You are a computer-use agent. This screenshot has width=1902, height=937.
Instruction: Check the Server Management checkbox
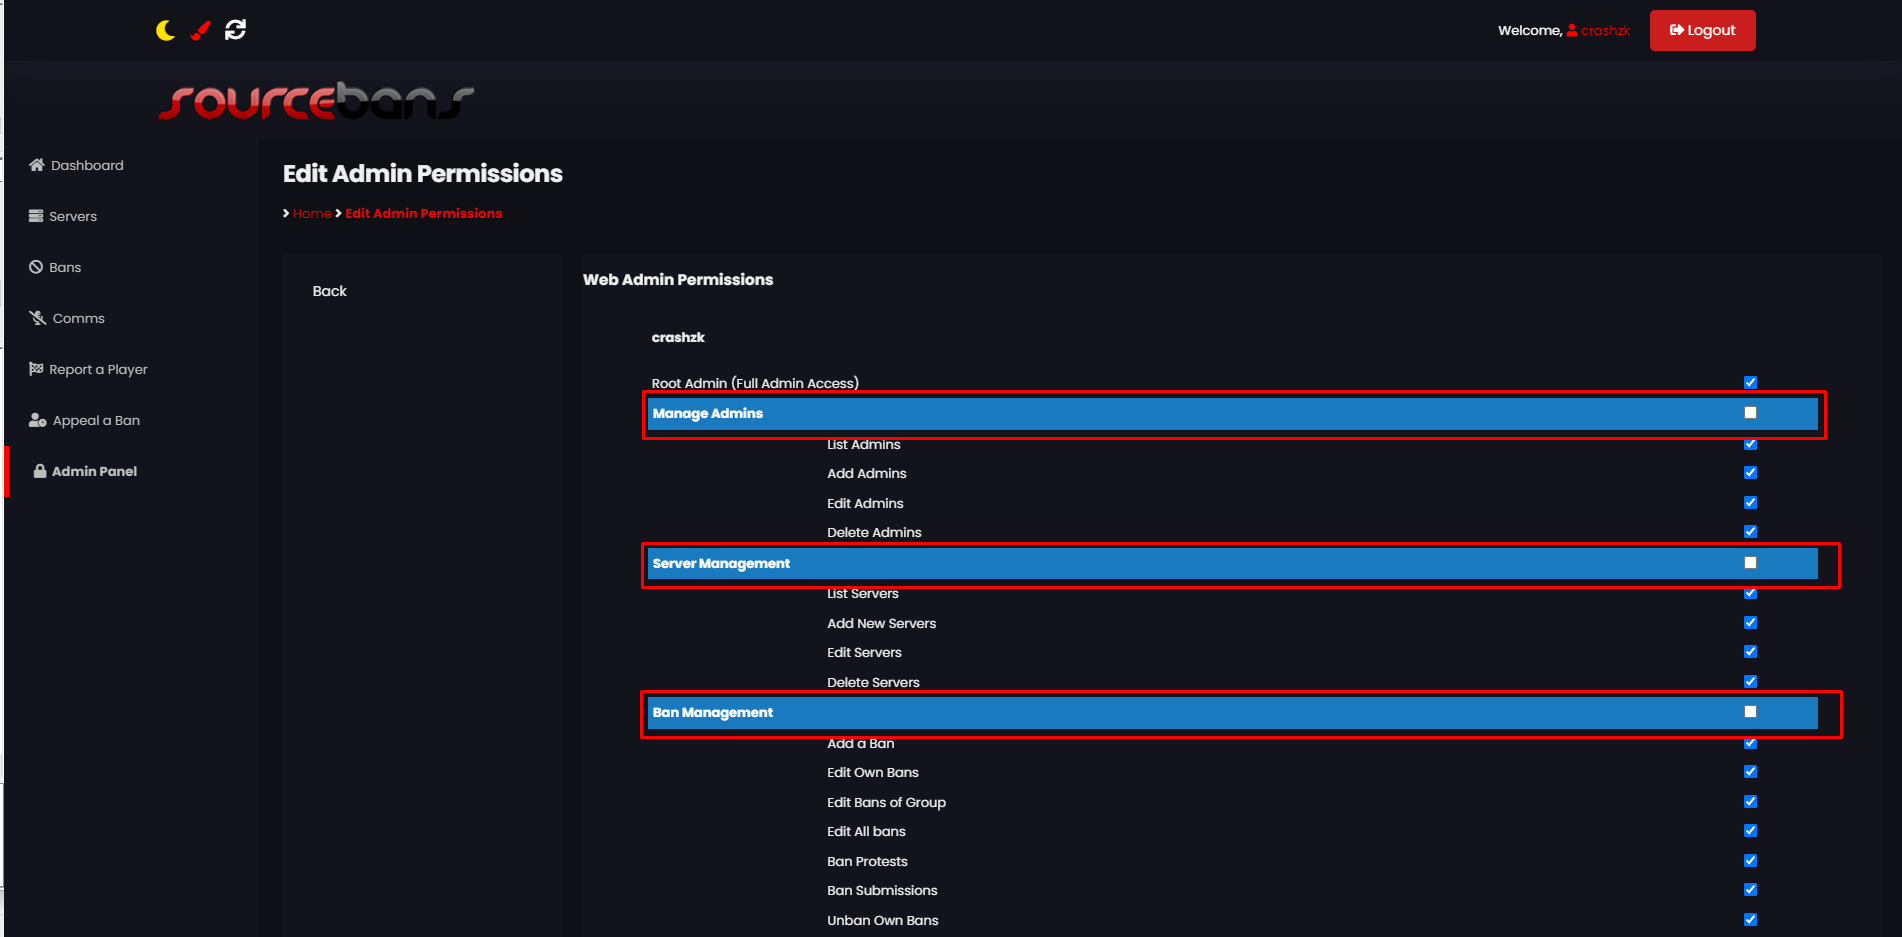[1750, 562]
